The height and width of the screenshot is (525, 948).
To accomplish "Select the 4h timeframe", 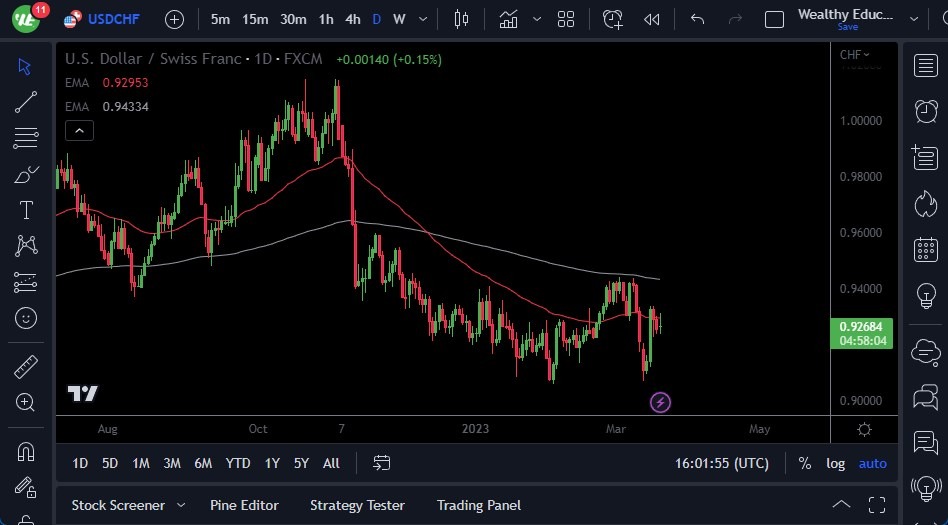I will point(352,19).
